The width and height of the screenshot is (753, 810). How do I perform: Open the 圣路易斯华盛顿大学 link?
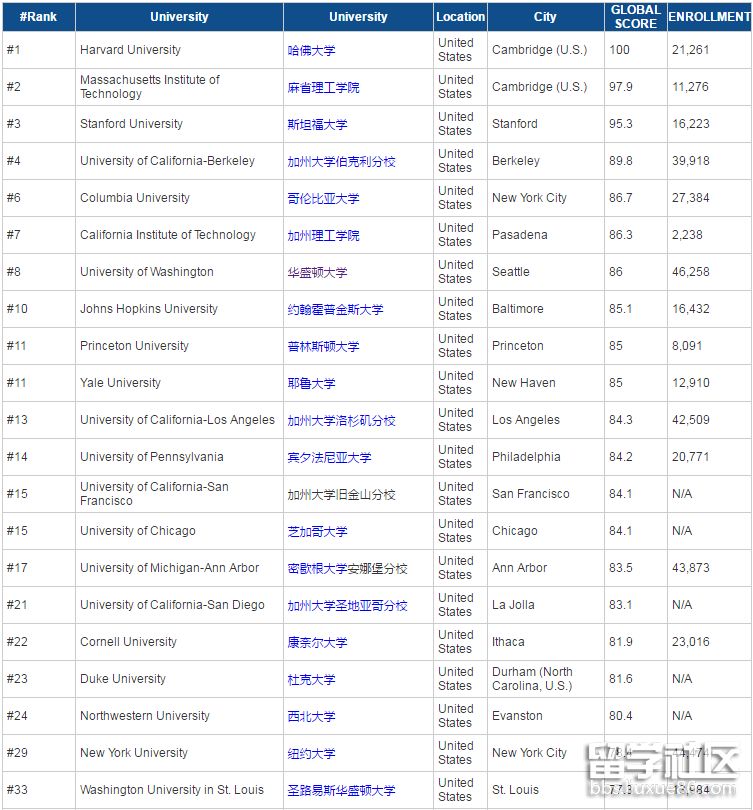point(341,791)
